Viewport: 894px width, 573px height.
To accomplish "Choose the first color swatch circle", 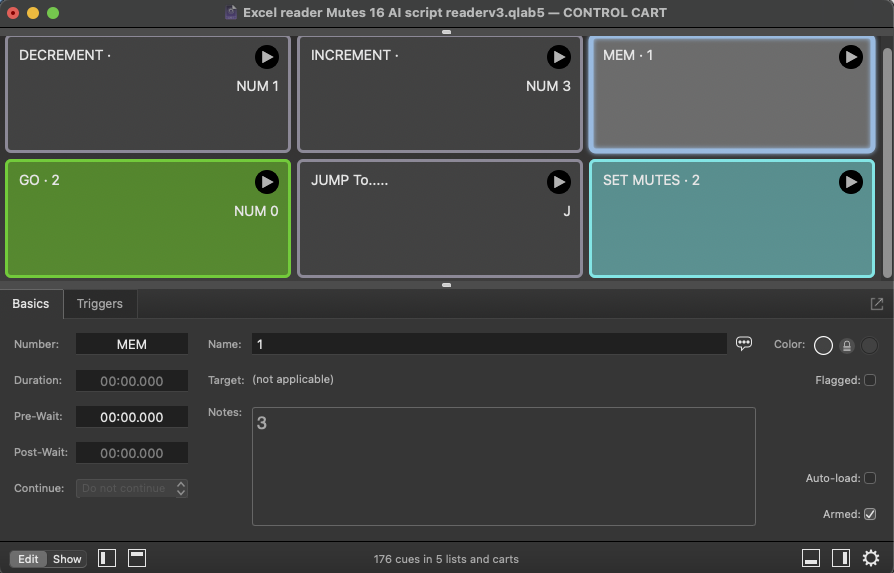I will [823, 345].
